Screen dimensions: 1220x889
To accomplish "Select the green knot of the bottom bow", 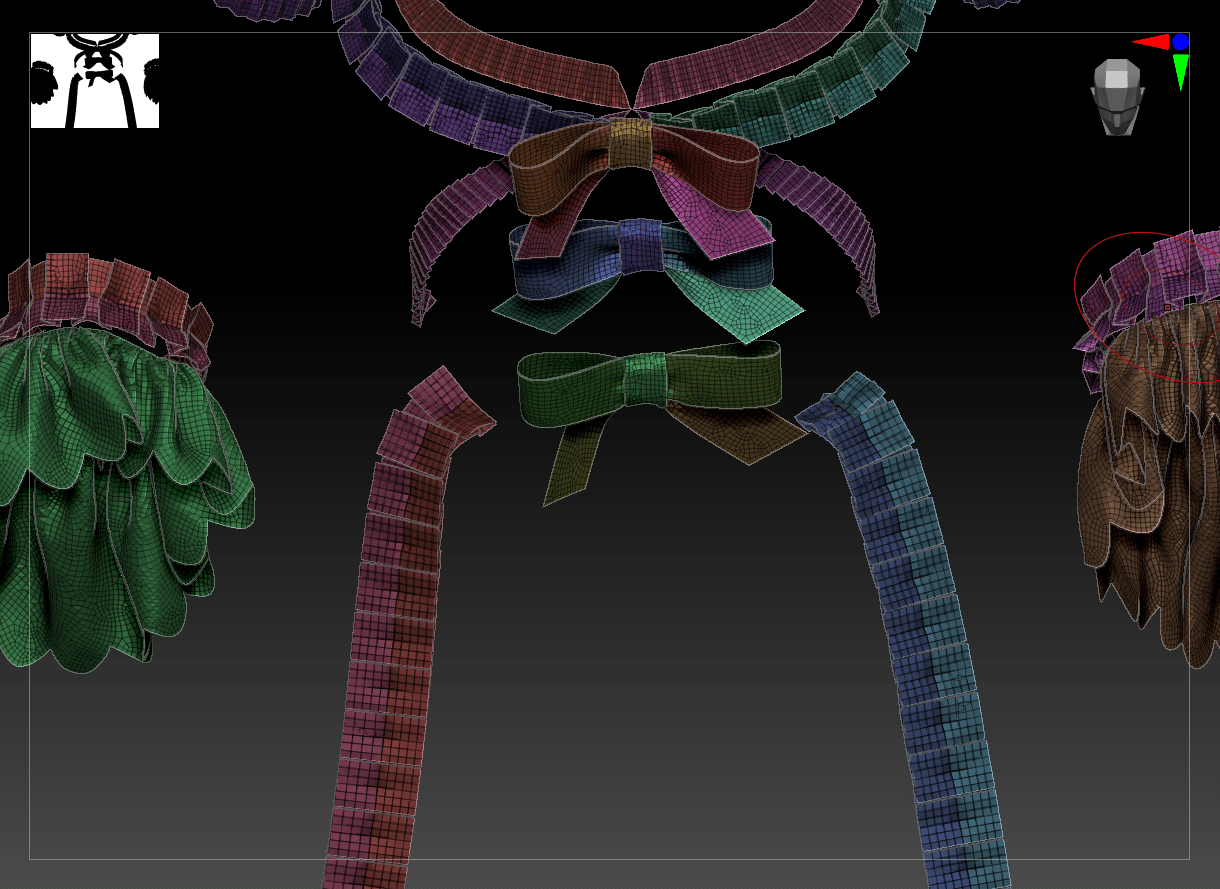I will tap(645, 378).
